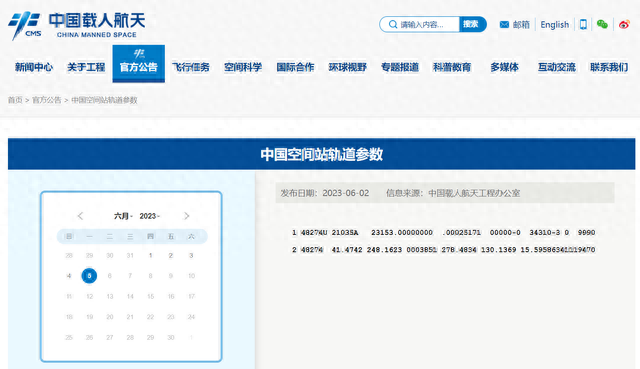Screen dimensions: 640x369
Task: Open the 多媒体 menu
Action: [504, 67]
